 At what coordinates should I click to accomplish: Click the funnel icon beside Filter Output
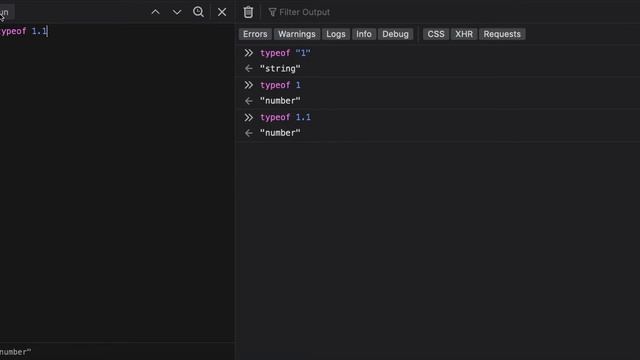tap(272, 12)
